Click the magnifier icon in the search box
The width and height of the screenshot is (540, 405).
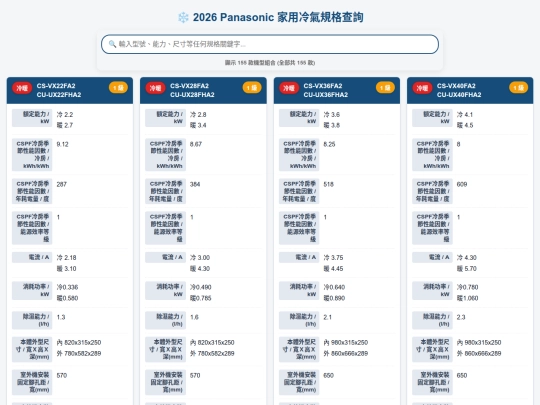[x=112, y=44]
